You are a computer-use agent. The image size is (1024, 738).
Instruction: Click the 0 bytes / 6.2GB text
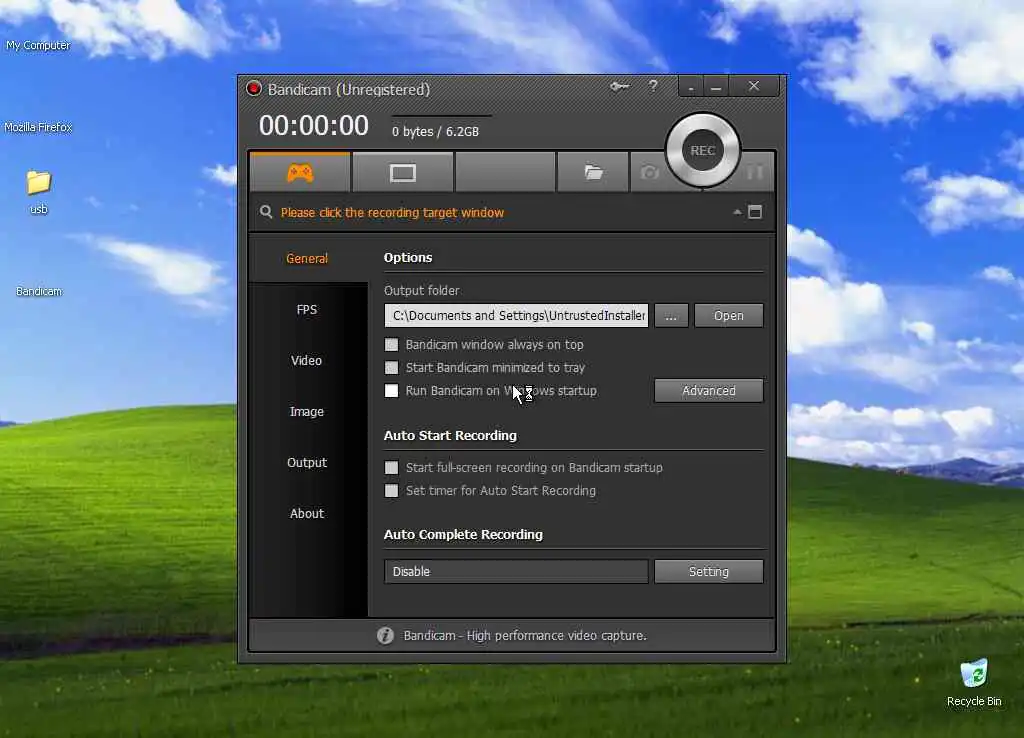tap(435, 131)
